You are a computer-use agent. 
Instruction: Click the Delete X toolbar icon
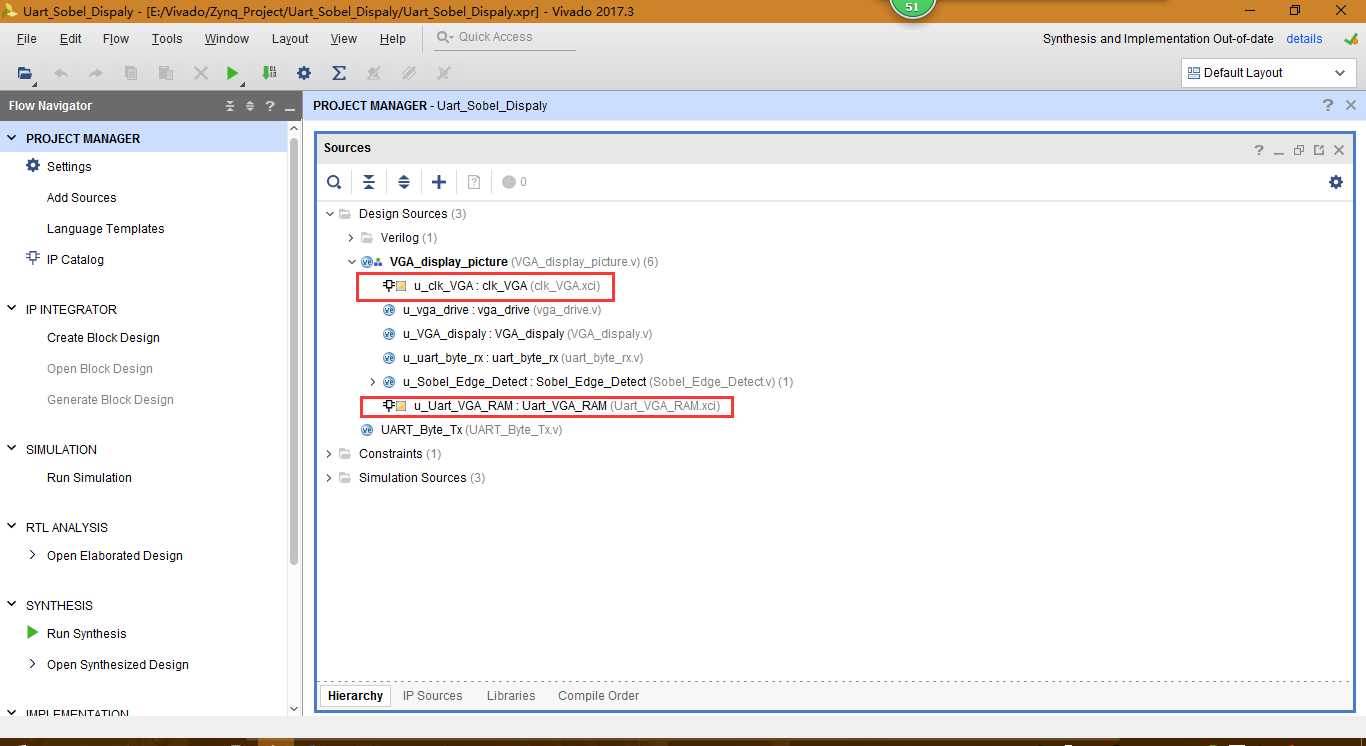tap(200, 73)
